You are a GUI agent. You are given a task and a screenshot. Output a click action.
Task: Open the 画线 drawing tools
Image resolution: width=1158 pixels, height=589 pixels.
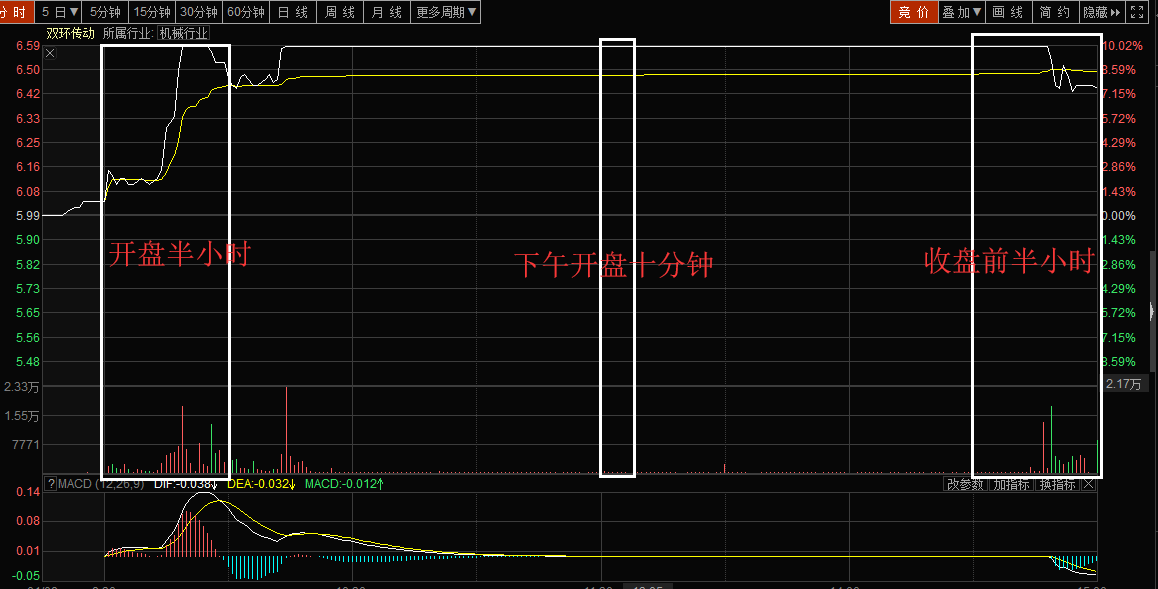point(1009,12)
